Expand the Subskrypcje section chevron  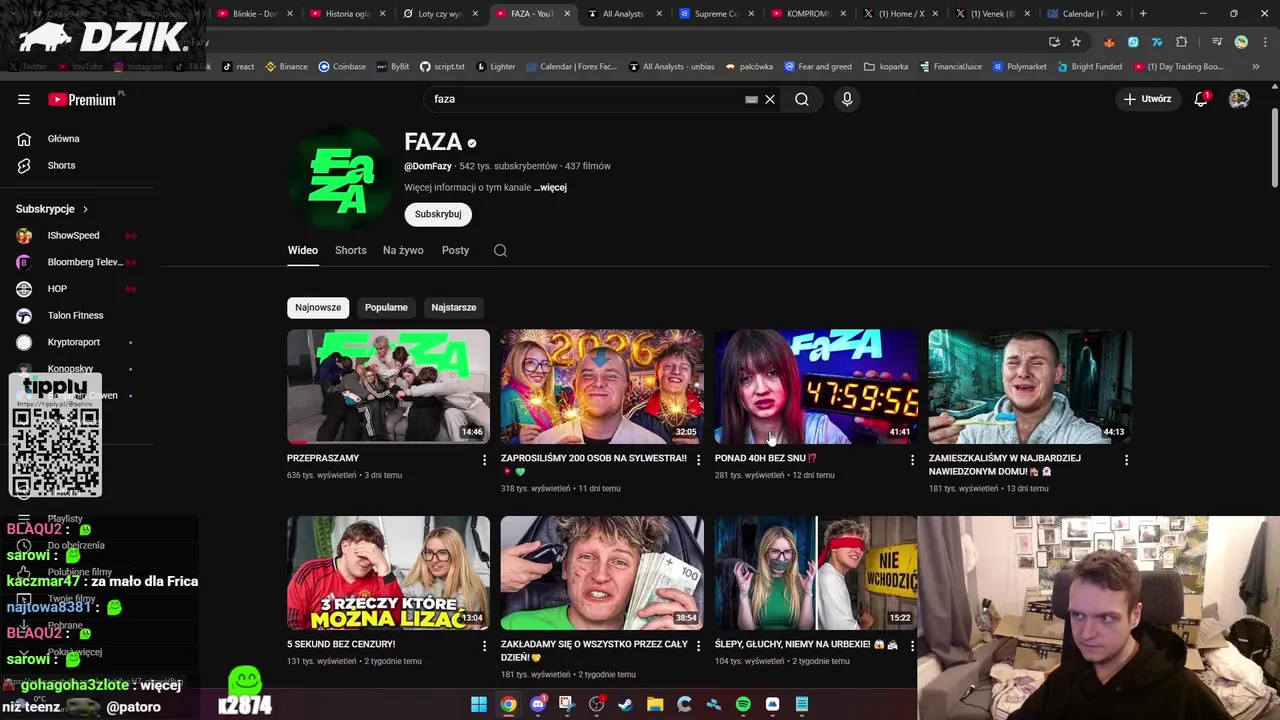click(85, 209)
